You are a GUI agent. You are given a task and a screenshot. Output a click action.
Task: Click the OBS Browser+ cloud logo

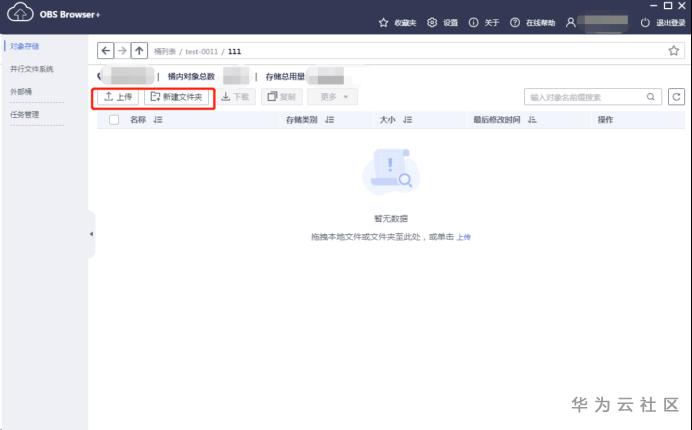pyautogui.click(x=20, y=12)
